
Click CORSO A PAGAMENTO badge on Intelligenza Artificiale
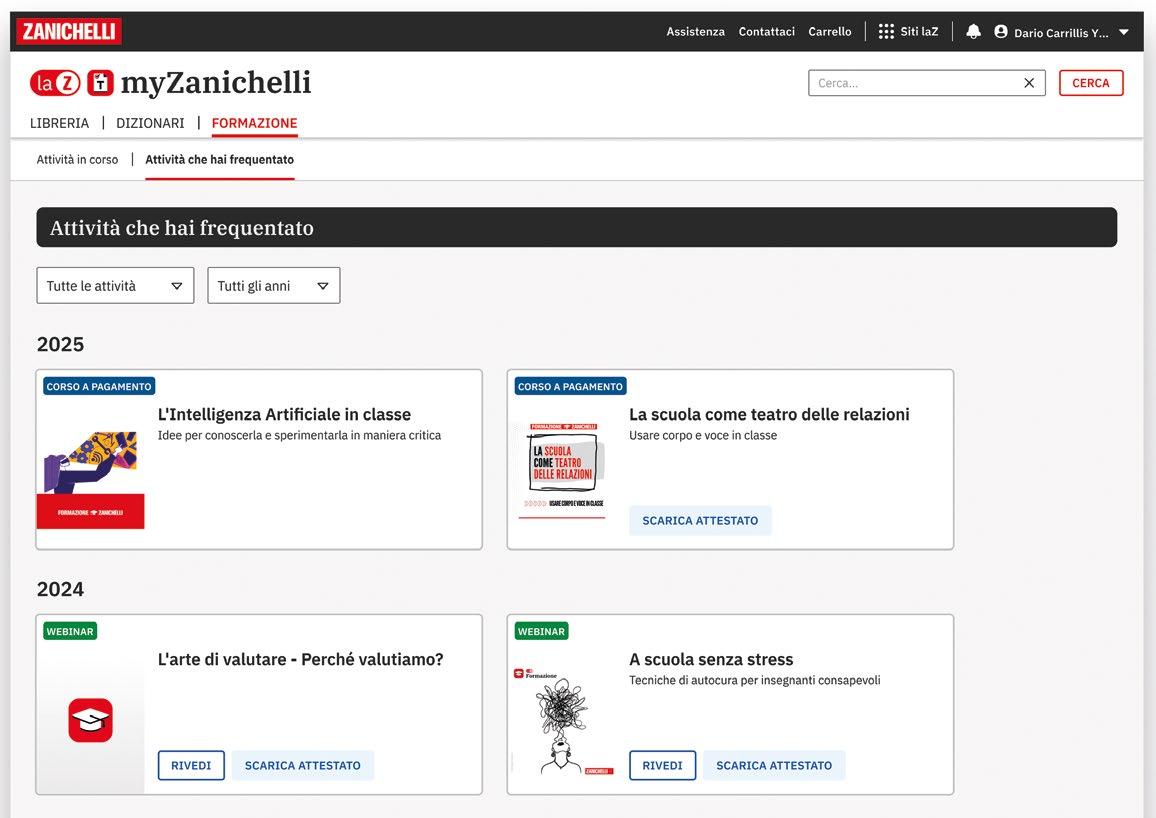[99, 386]
